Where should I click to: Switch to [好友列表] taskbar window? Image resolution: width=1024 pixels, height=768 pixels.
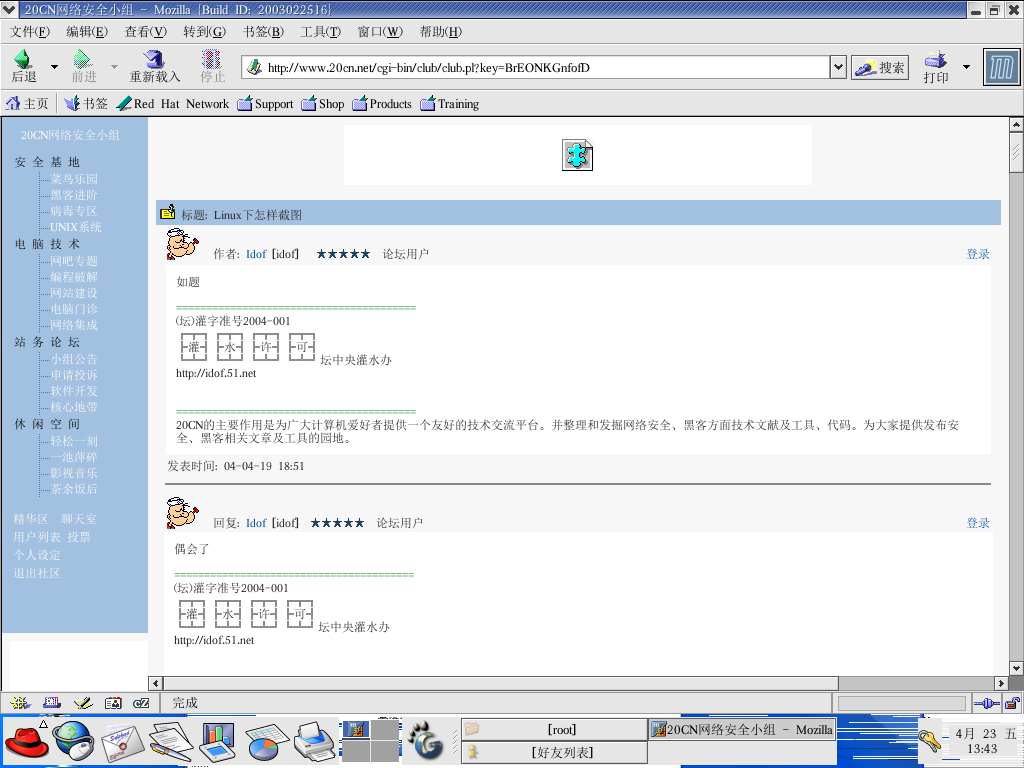point(554,752)
